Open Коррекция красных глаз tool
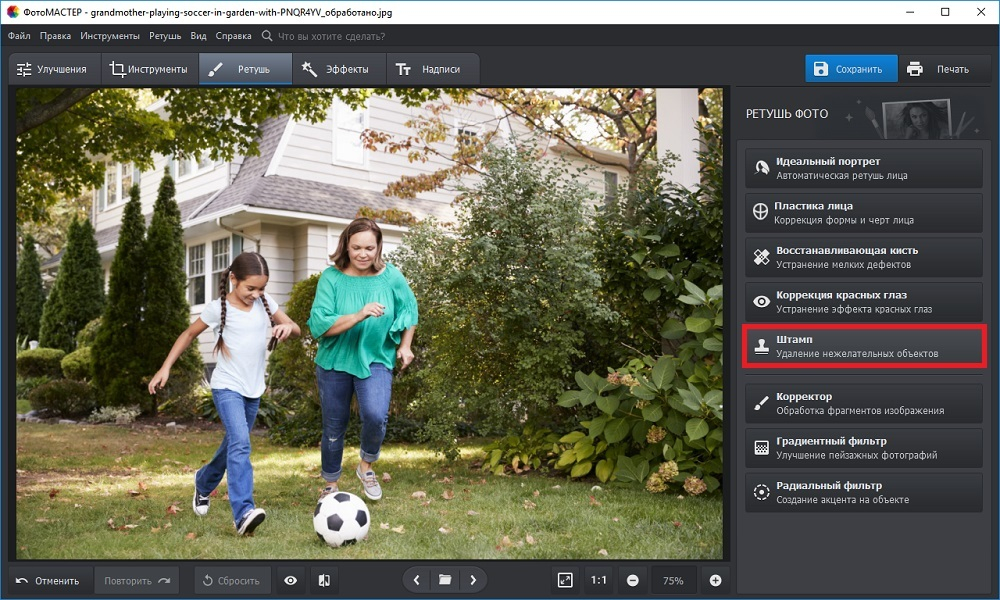1000x600 pixels. tap(864, 302)
